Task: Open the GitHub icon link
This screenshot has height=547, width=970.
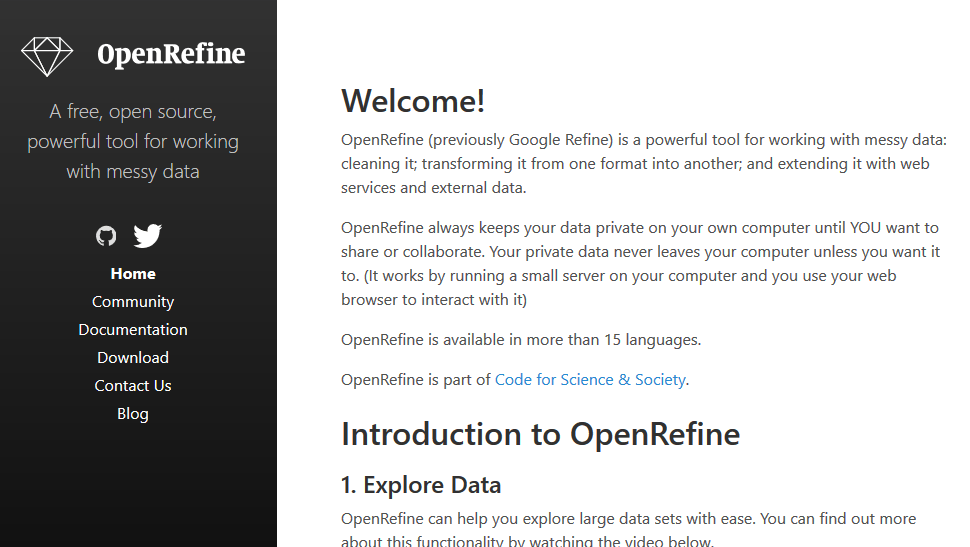Action: tap(106, 236)
